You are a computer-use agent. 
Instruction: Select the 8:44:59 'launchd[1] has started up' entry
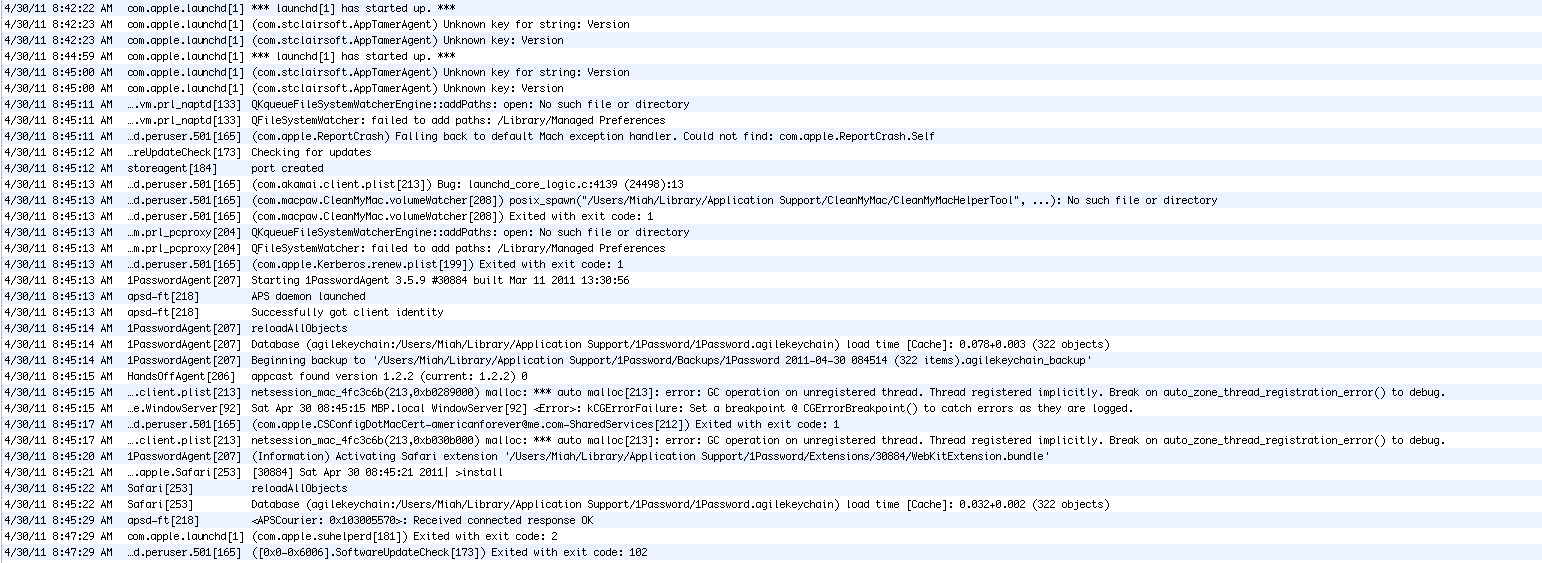click(x=771, y=56)
